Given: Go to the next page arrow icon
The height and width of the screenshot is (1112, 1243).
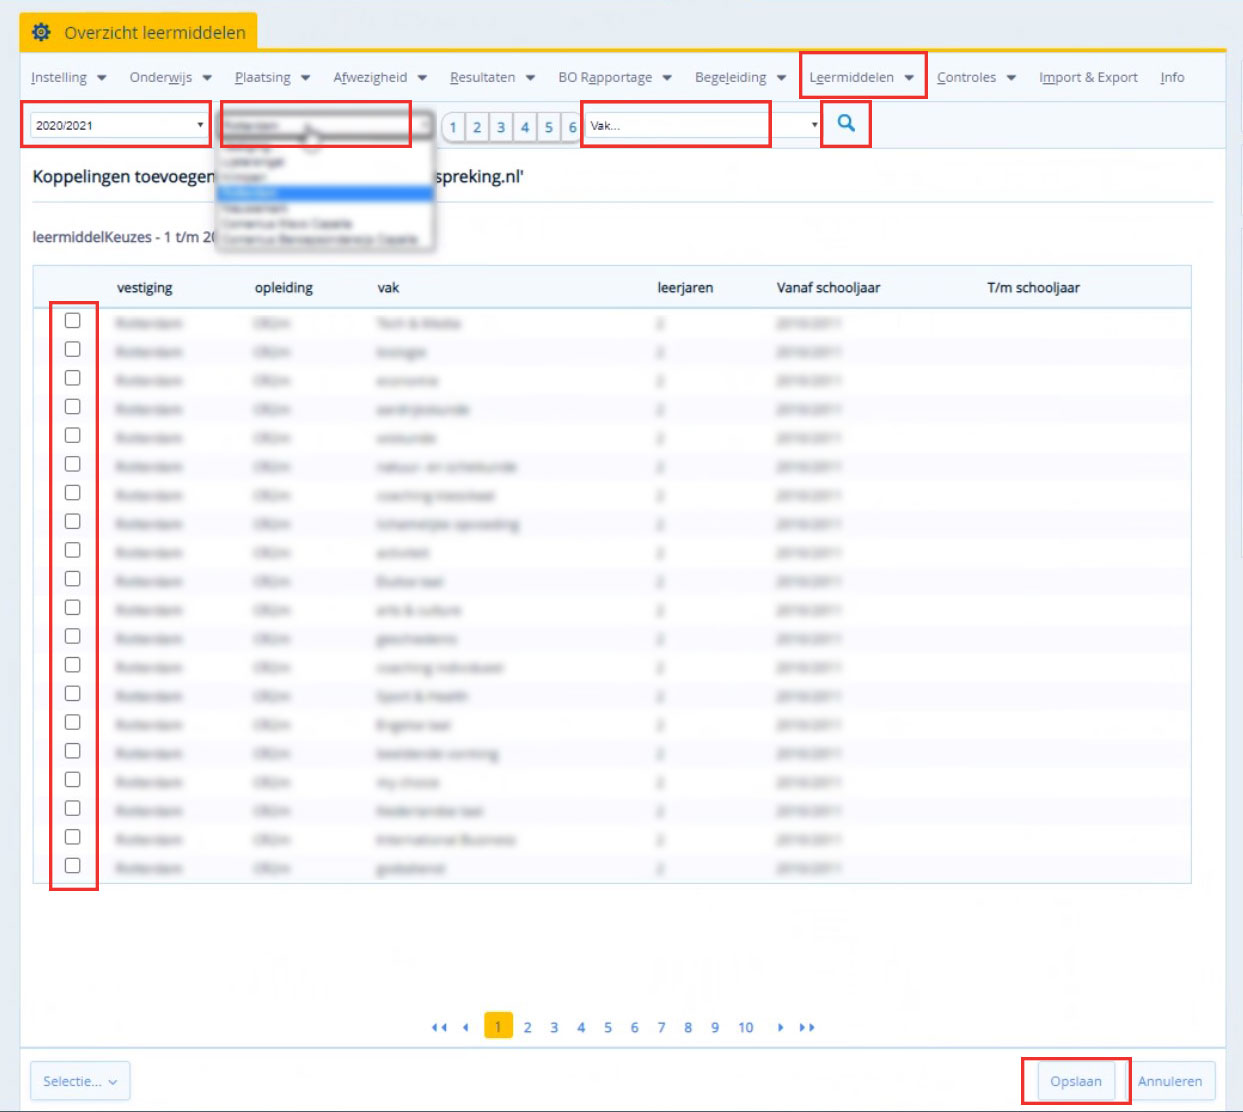Looking at the screenshot, I should click(x=780, y=1027).
